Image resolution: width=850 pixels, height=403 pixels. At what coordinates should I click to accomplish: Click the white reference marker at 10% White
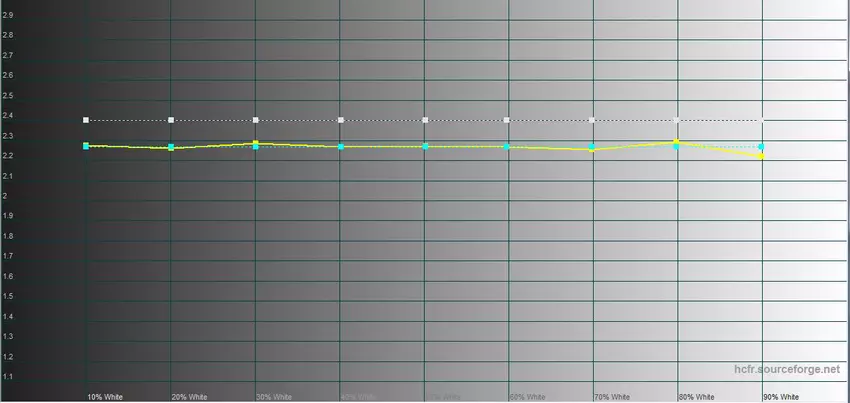point(86,120)
